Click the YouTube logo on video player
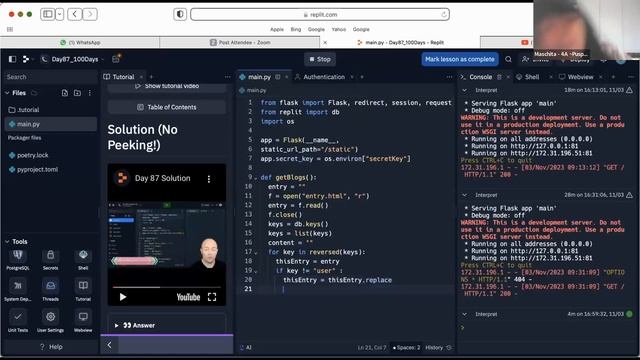The image size is (640, 360). pos(188,297)
